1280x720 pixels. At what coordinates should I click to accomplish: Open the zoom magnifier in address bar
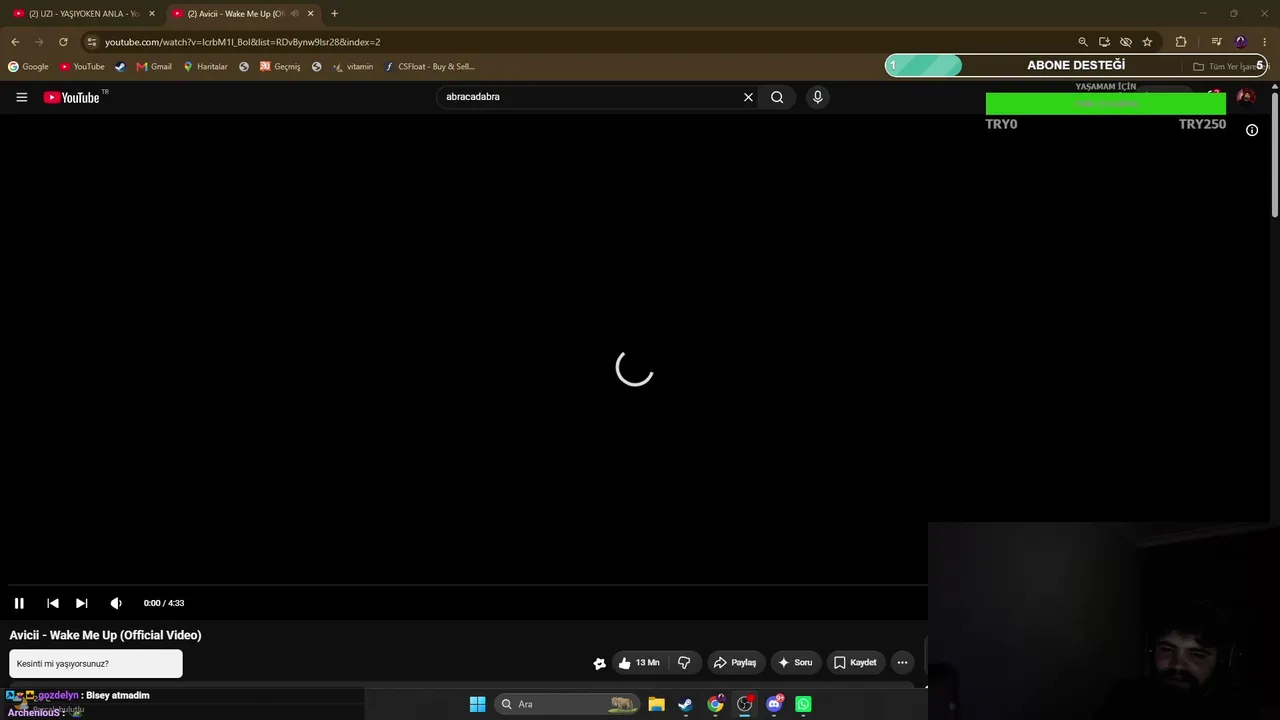(x=1082, y=42)
